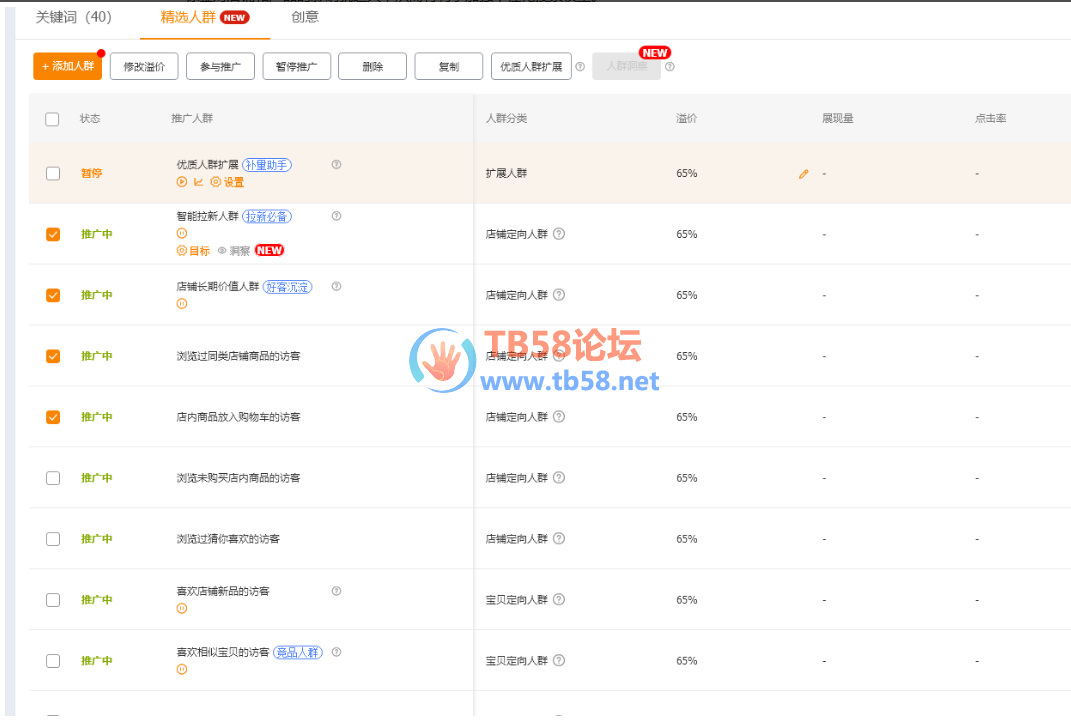This screenshot has height=721, width=1071.
Task: Uncheck the 浏览过同类店铺商品的访客 checkbox
Action: pyautogui.click(x=53, y=356)
